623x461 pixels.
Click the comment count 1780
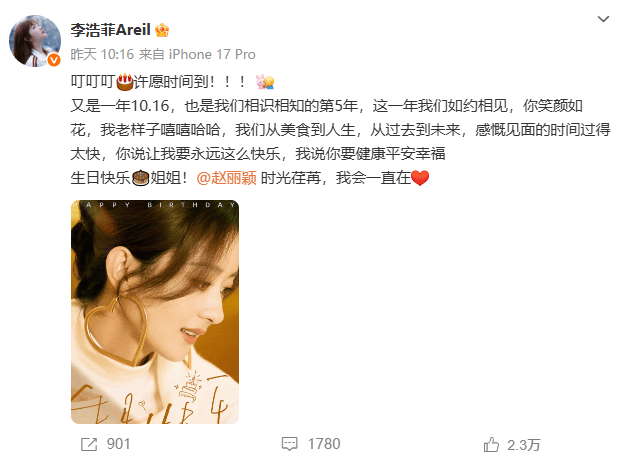(x=324, y=444)
